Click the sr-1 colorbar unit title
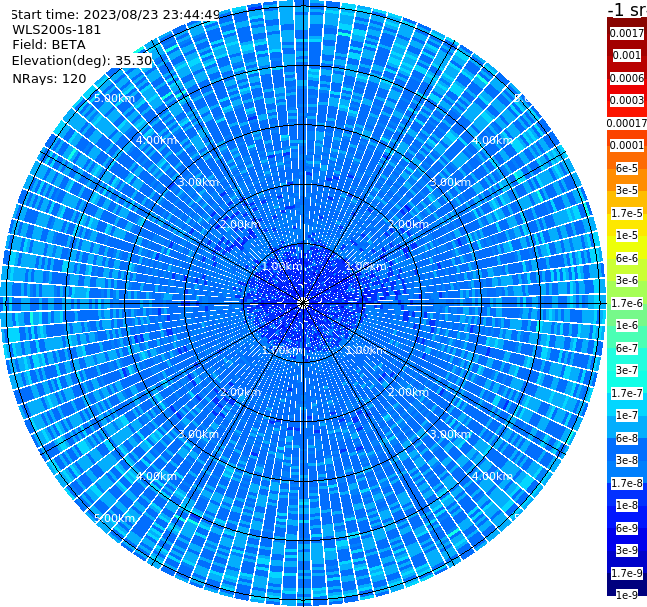The height and width of the screenshot is (607, 647). [627, 10]
